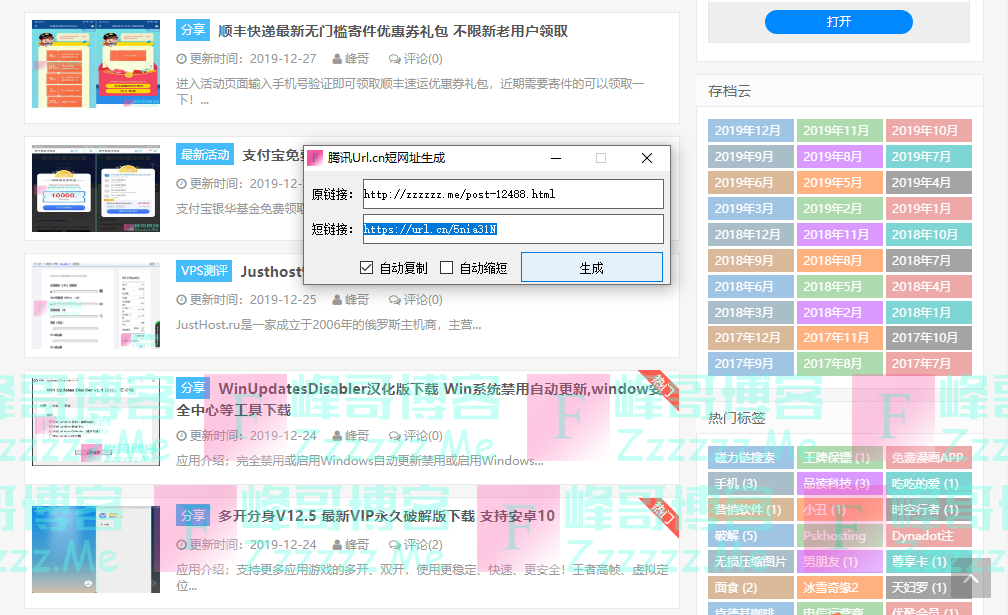Viewport: 1008px width, 615px height.
Task: Select the 吃吃的爱 (1) tag
Action: pos(928,483)
